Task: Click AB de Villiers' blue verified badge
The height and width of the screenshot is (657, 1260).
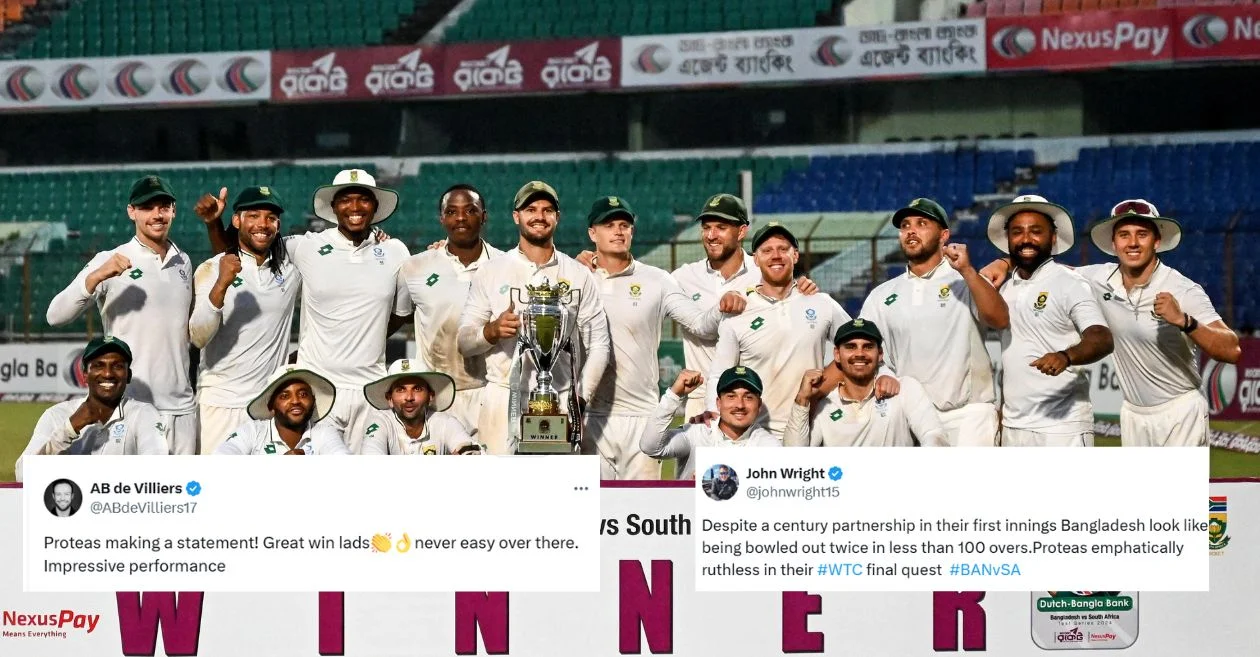Action: point(194,488)
